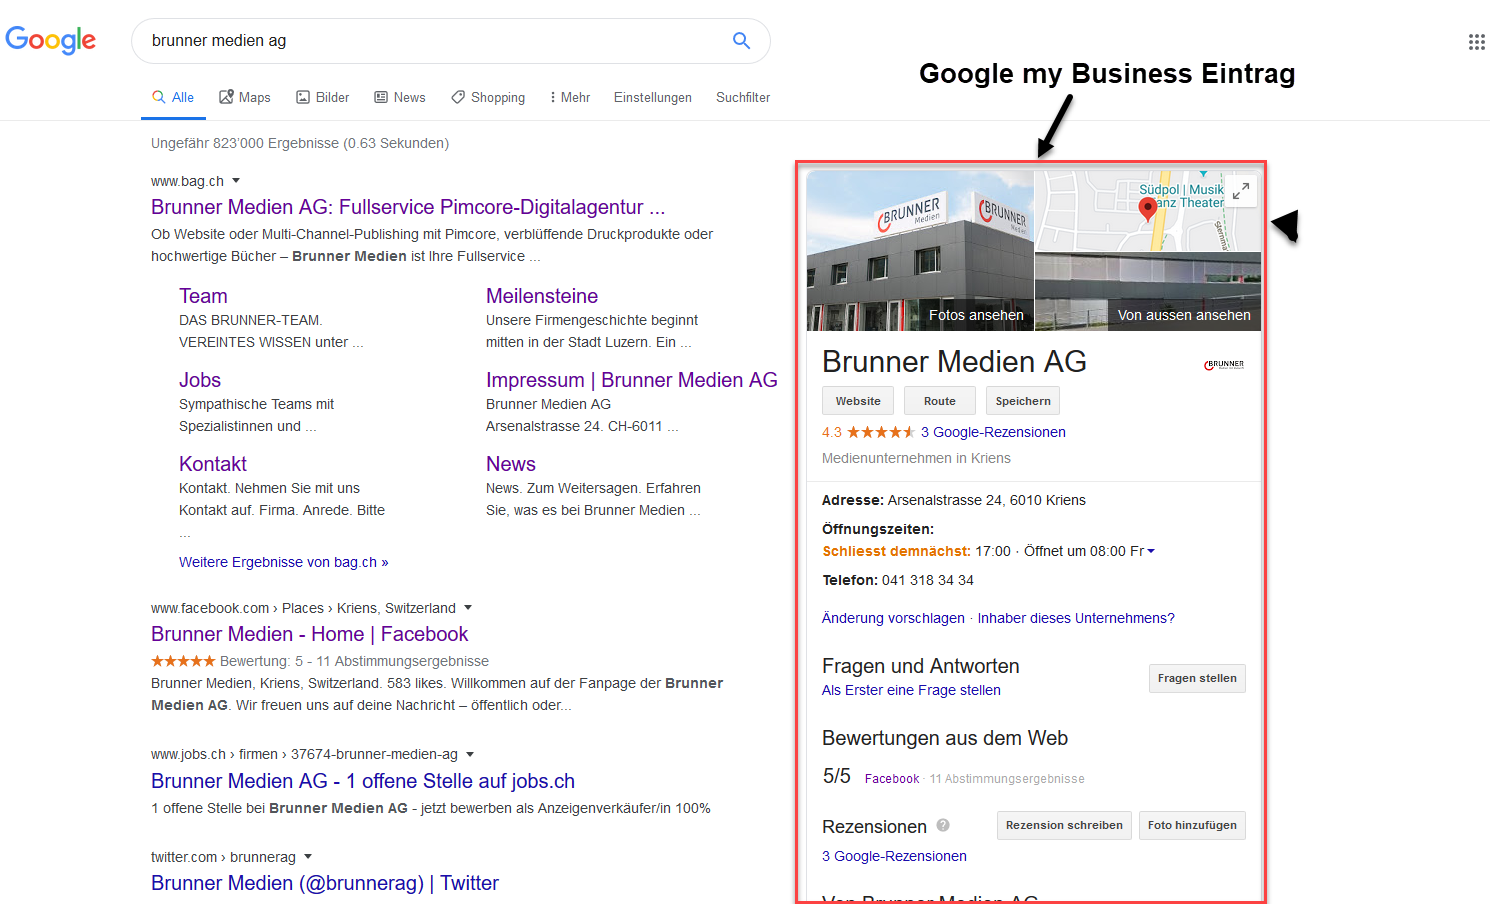Click the Rezensionen help question mark icon
Image resolution: width=1490 pixels, height=904 pixels.
coord(943,825)
